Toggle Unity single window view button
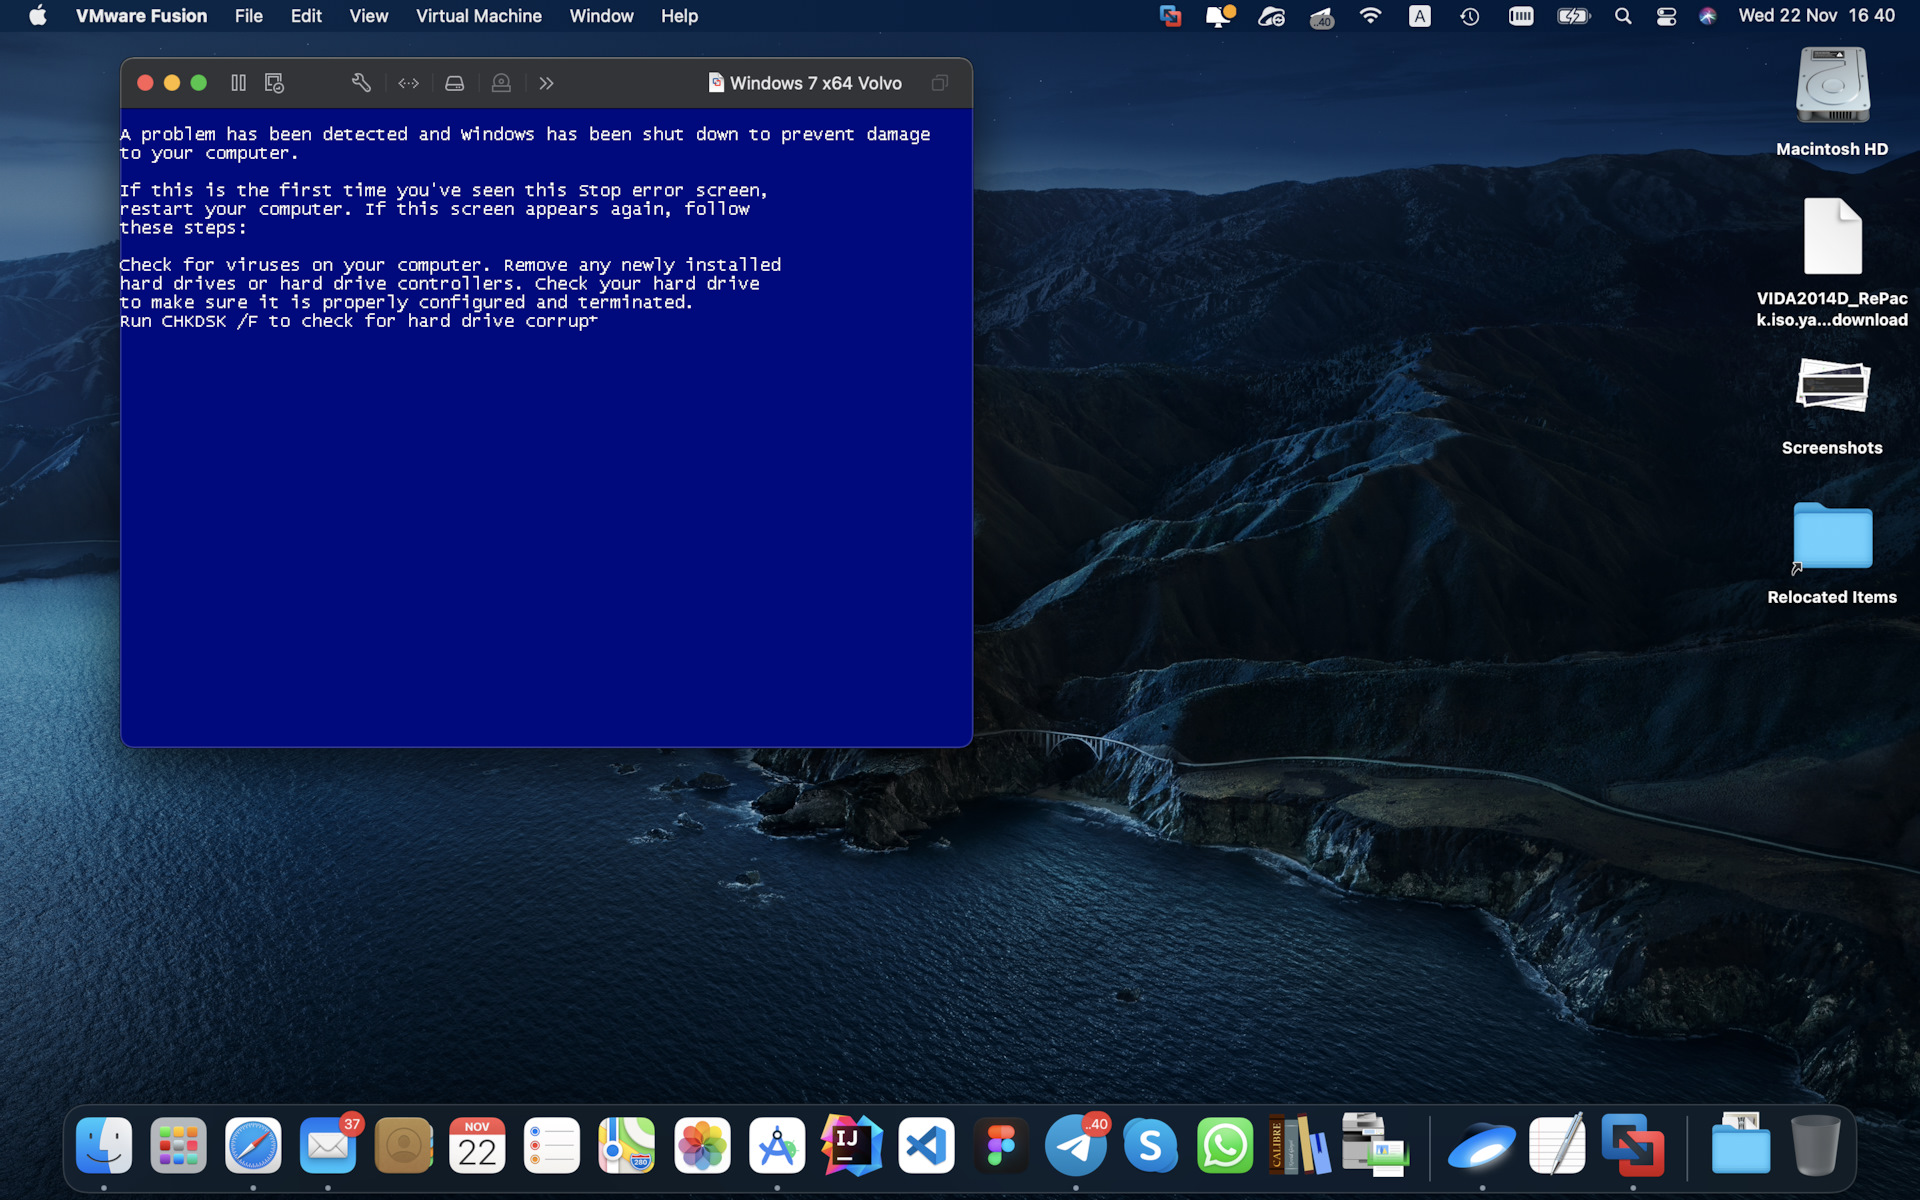The image size is (1920, 1200). (939, 83)
